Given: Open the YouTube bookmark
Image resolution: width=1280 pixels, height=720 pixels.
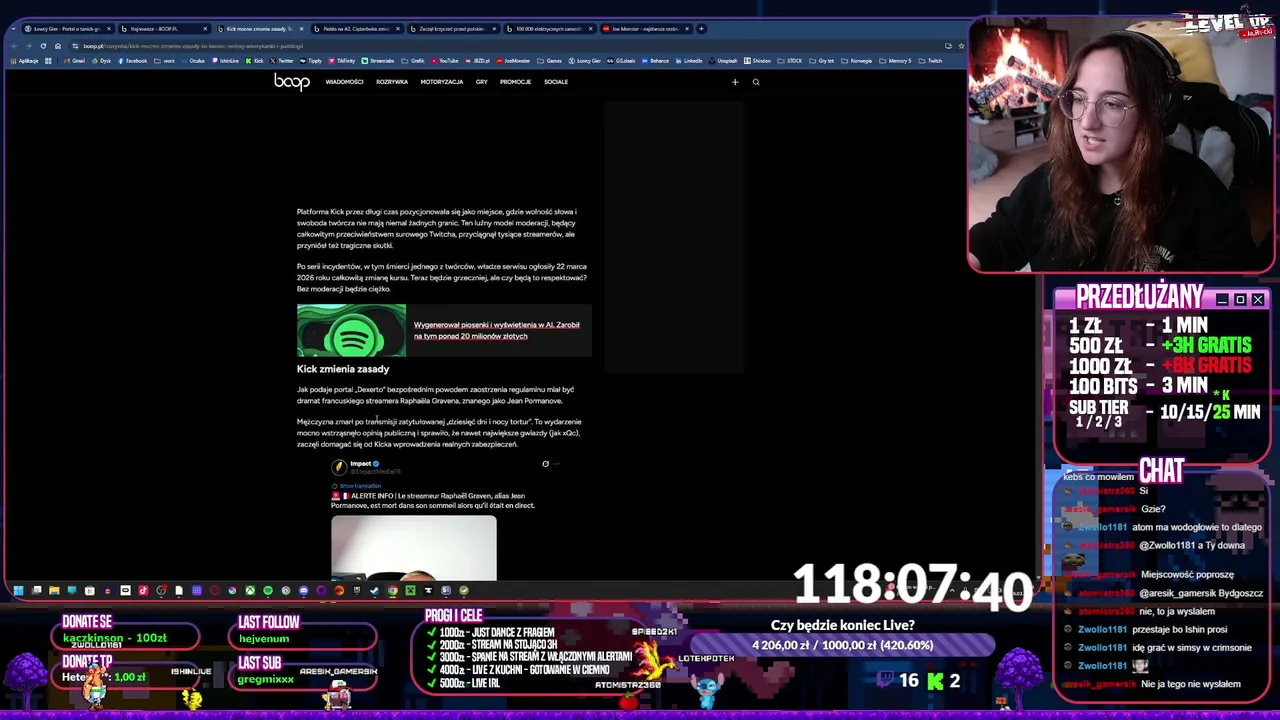Looking at the screenshot, I should click(444, 61).
